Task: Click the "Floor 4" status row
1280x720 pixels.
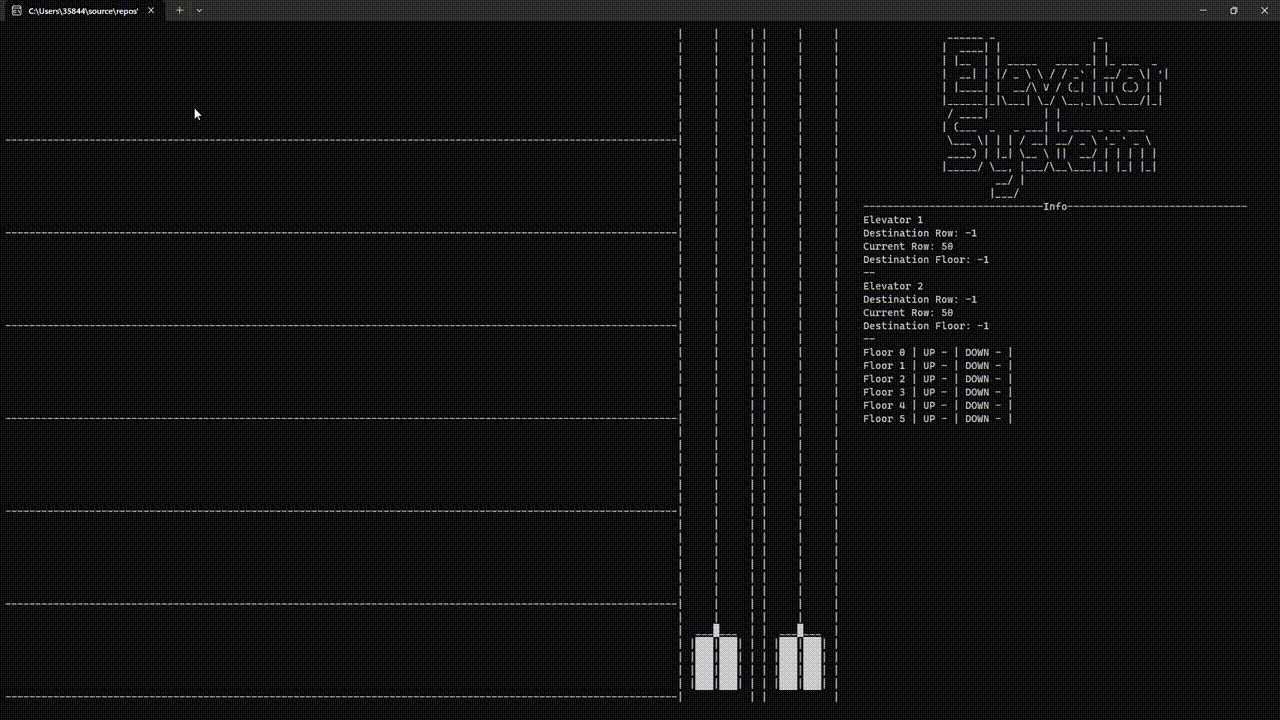Action: coord(938,405)
